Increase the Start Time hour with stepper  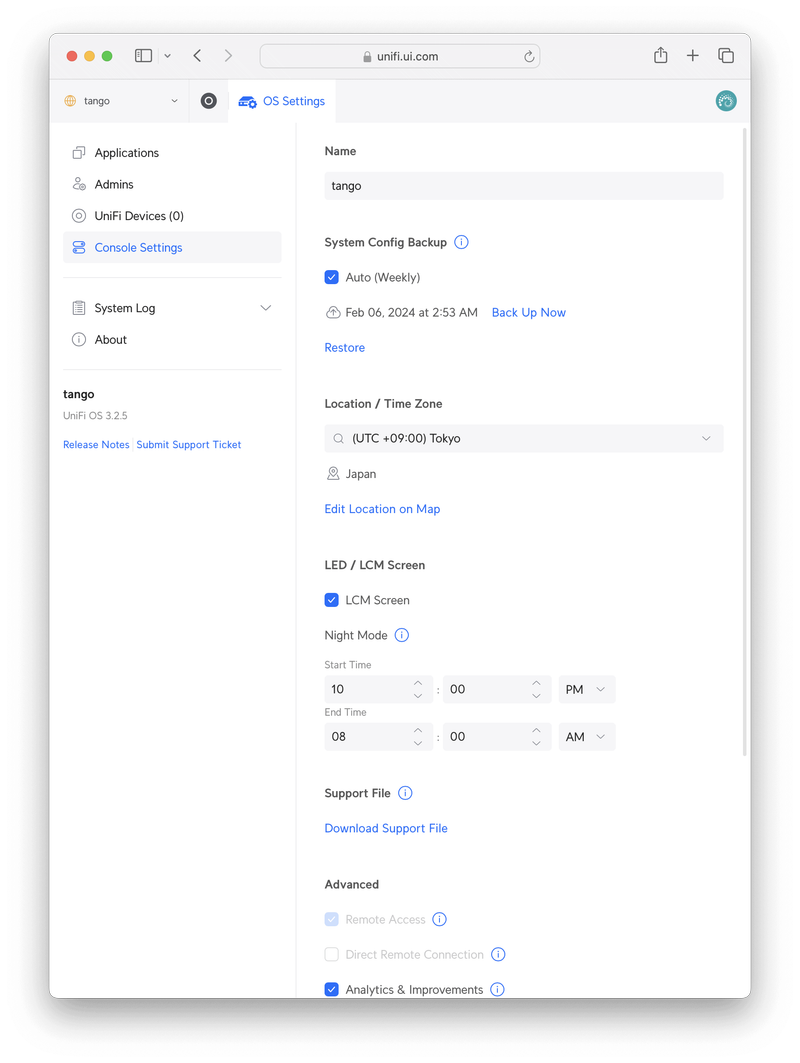pyautogui.click(x=418, y=683)
